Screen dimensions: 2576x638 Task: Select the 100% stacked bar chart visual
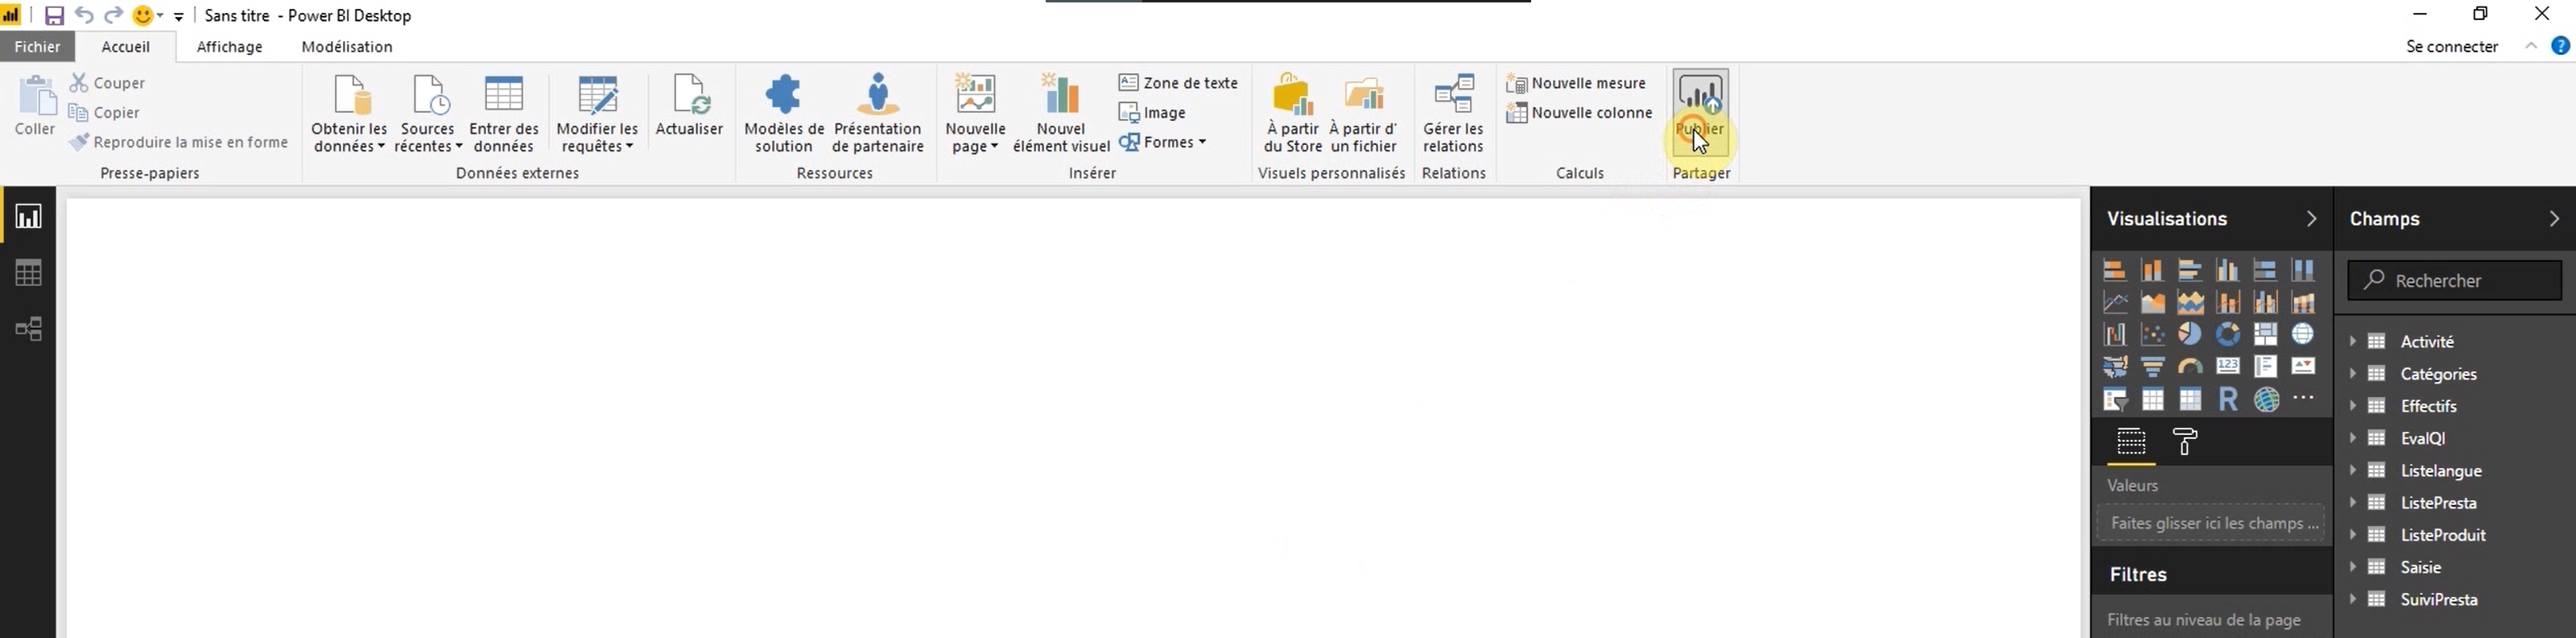tap(2265, 270)
